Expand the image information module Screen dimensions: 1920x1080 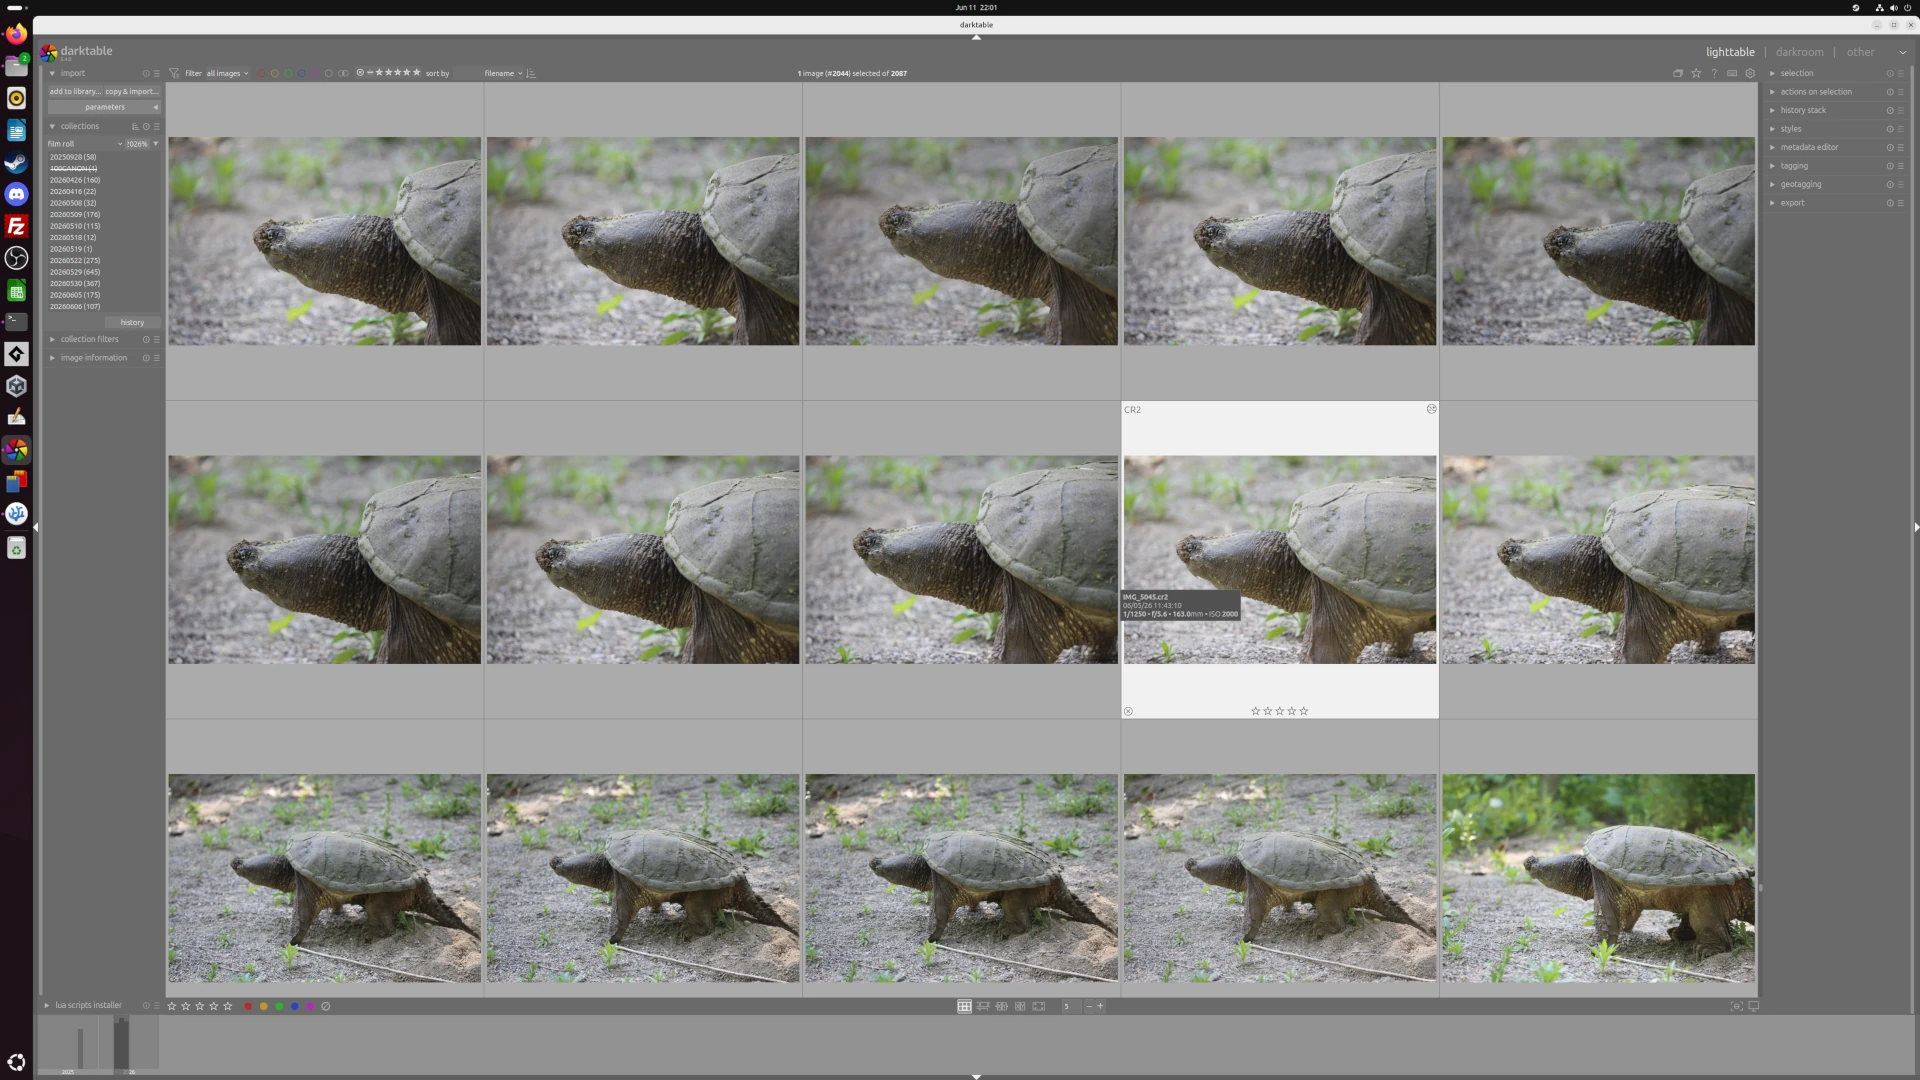click(52, 358)
